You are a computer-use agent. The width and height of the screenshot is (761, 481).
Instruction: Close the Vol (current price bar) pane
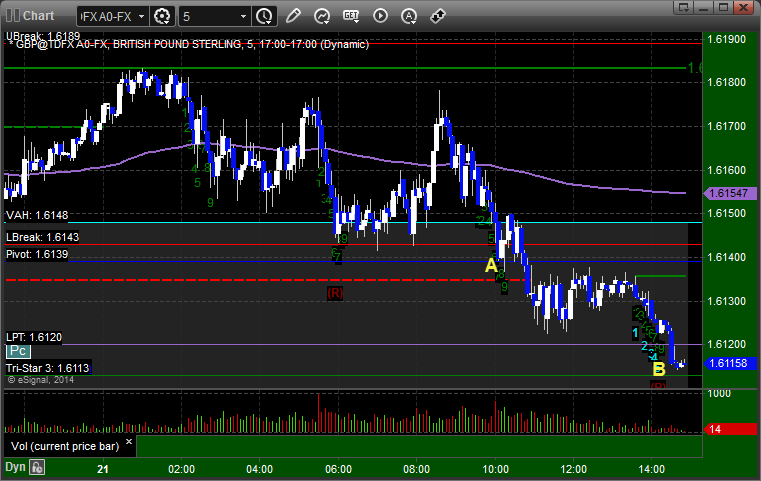click(129, 442)
